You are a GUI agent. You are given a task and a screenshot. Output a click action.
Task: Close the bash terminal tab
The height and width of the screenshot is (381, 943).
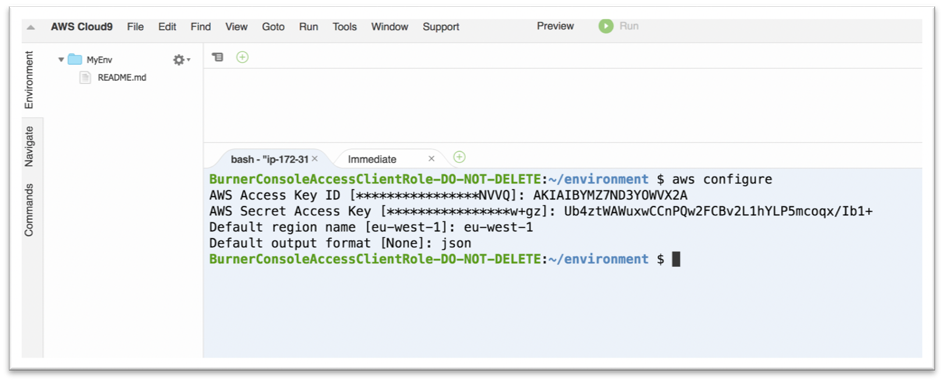tap(315, 159)
